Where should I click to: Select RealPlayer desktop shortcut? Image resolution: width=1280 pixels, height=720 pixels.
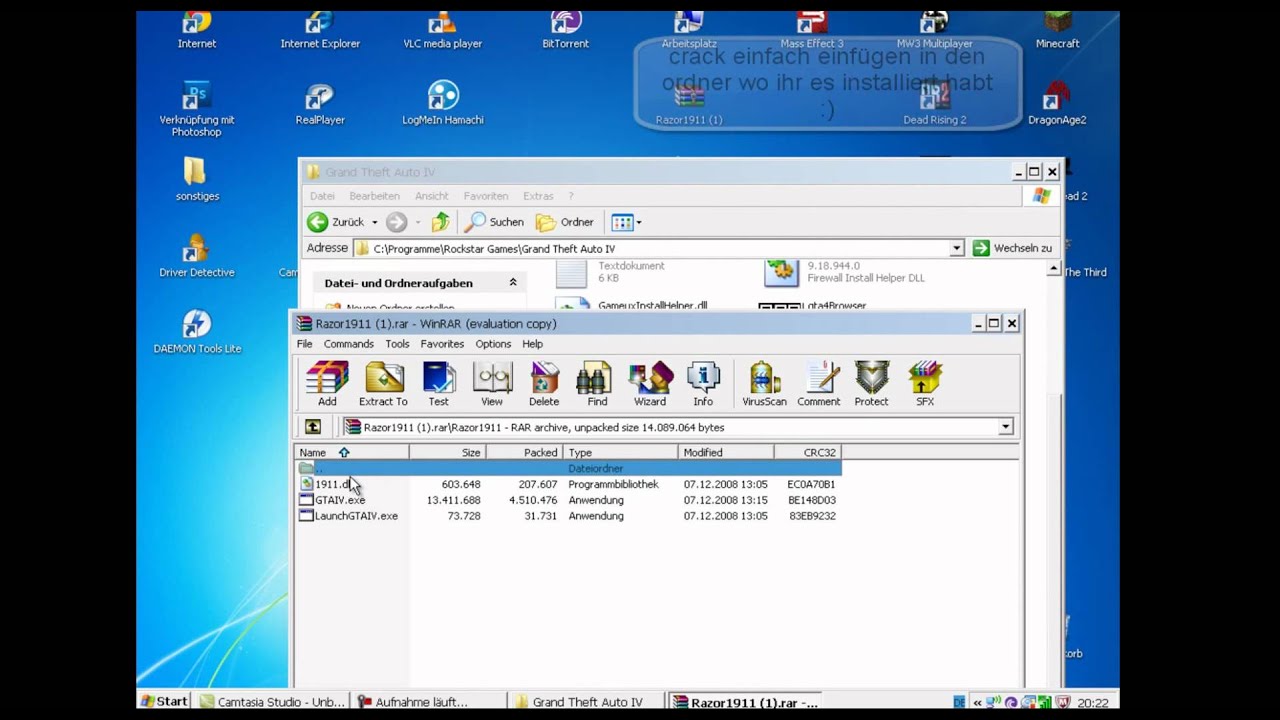click(x=320, y=104)
